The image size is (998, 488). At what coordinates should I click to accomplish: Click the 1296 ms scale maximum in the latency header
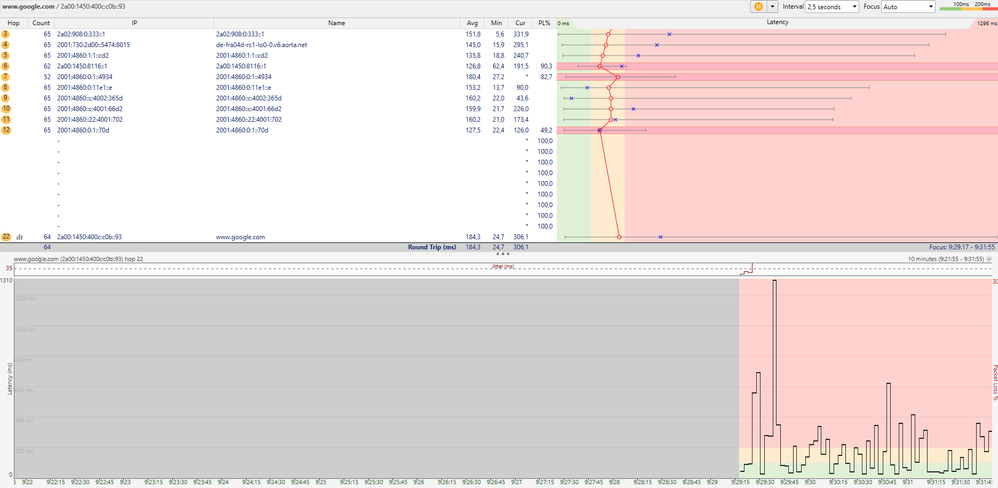point(985,23)
